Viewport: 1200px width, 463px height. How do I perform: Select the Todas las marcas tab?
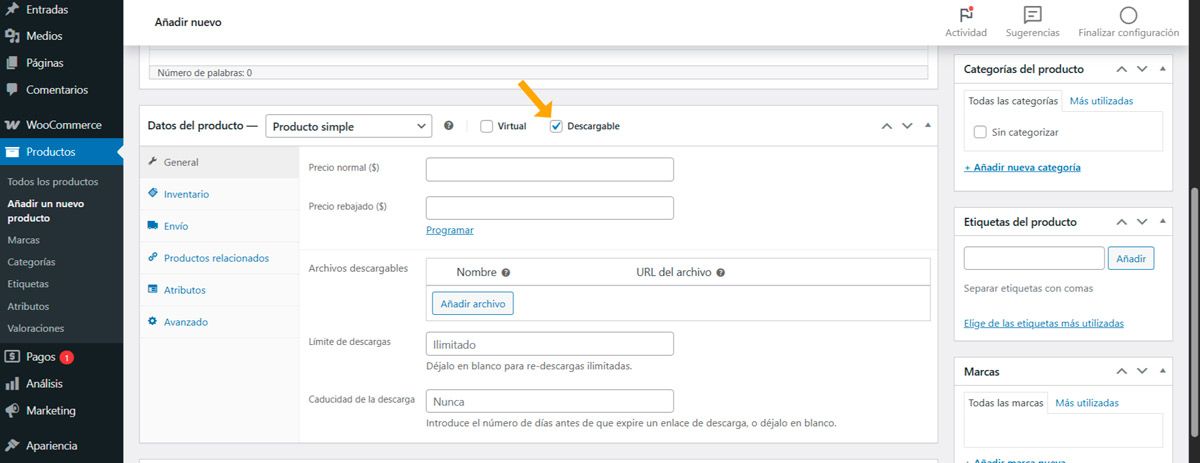1006,403
